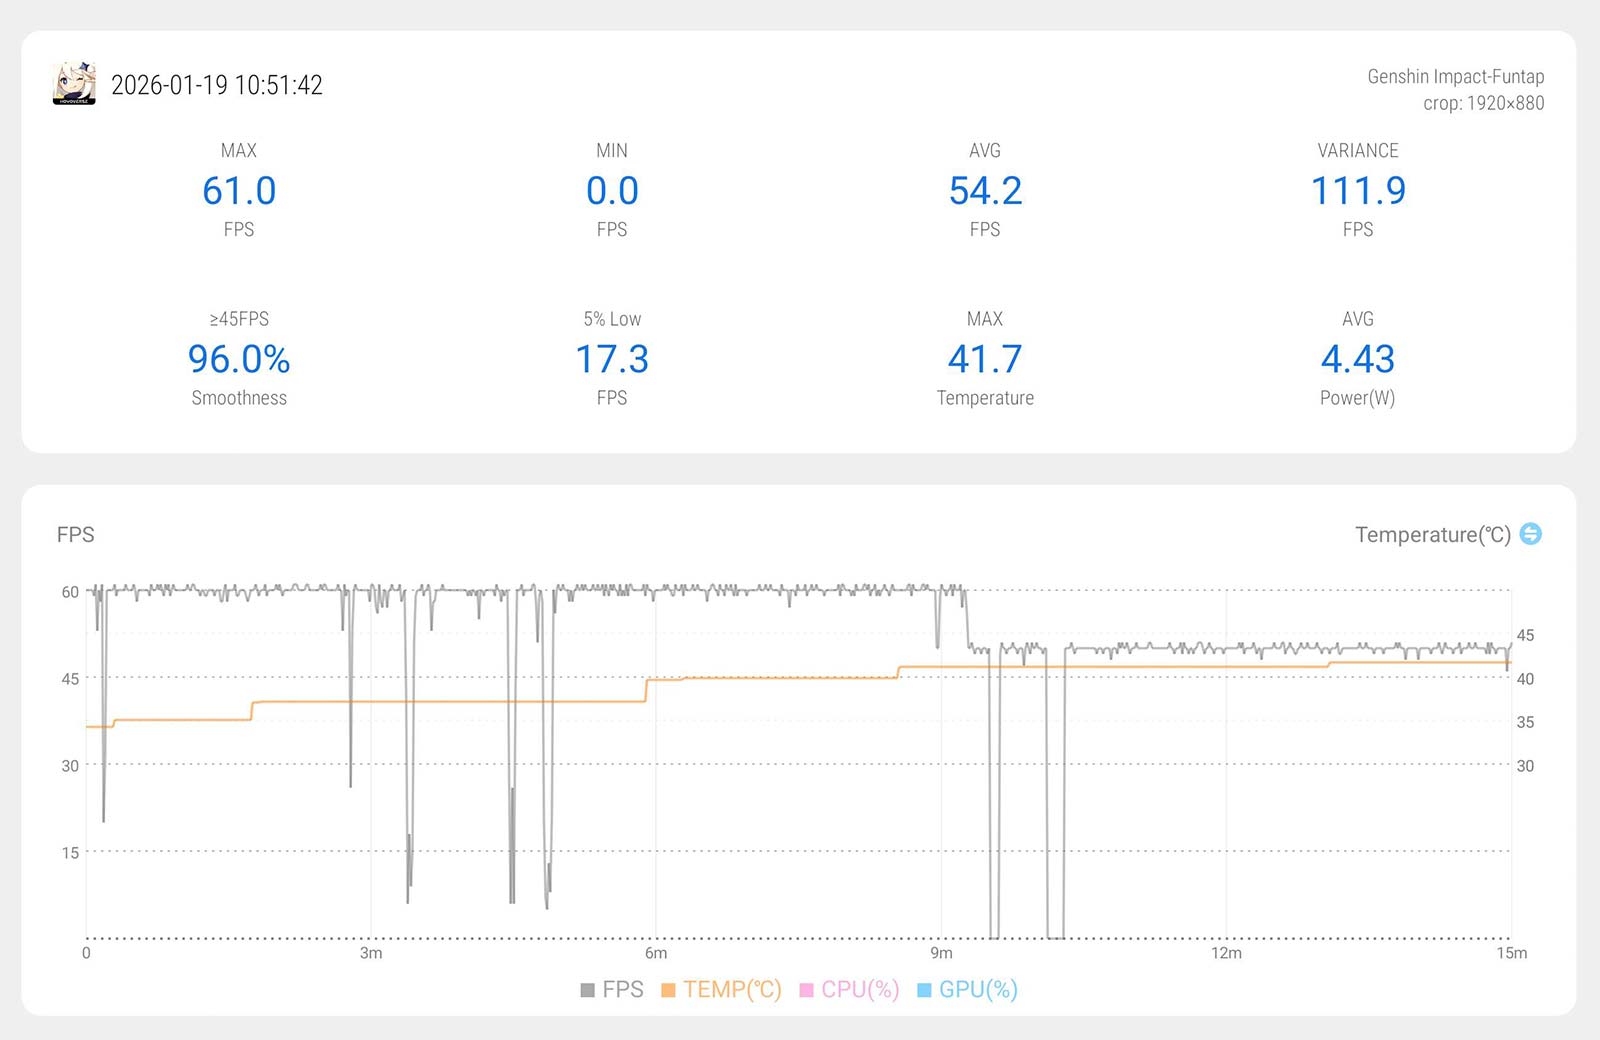Image resolution: width=1600 pixels, height=1040 pixels.
Task: Click the Genshin Impact app icon
Action: pyautogui.click(x=74, y=84)
